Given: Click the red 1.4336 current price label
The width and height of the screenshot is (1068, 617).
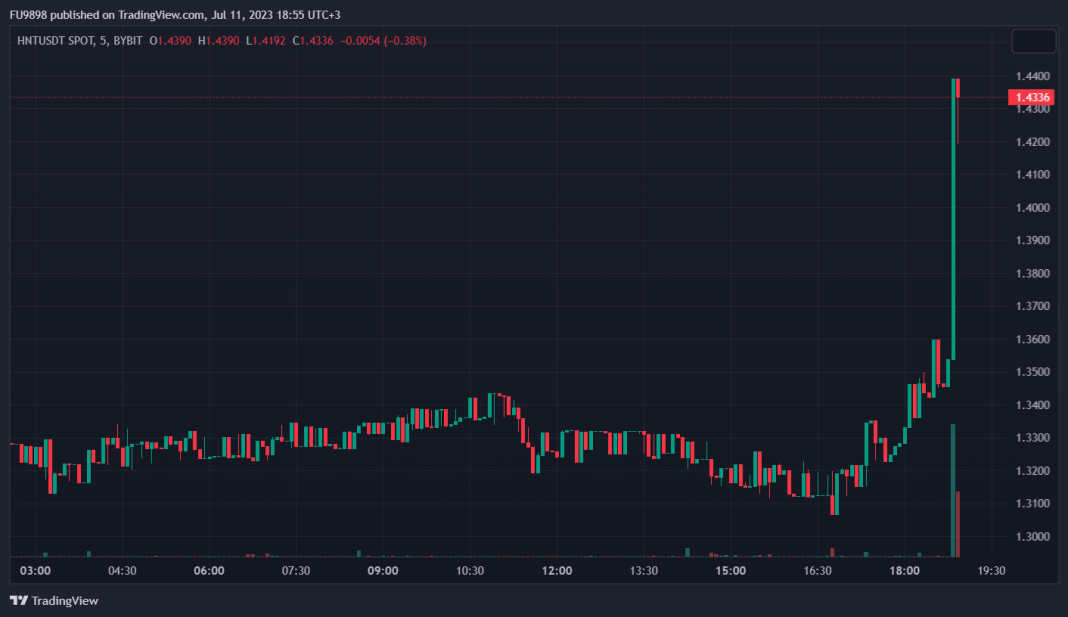Looking at the screenshot, I should [1031, 97].
